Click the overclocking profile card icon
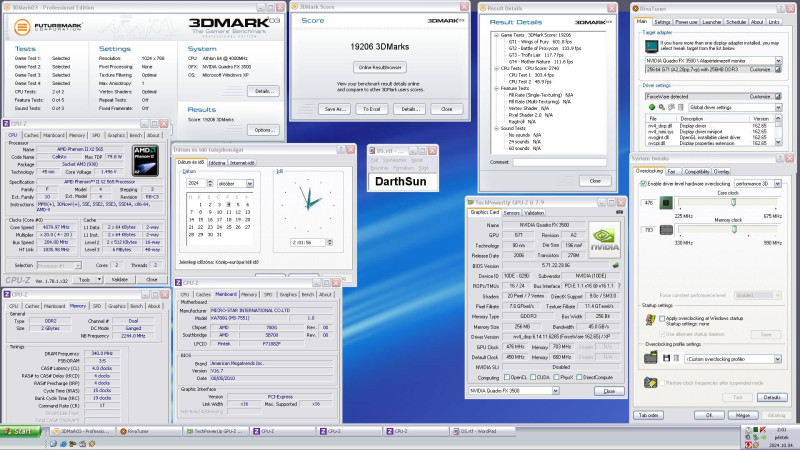 651,357
